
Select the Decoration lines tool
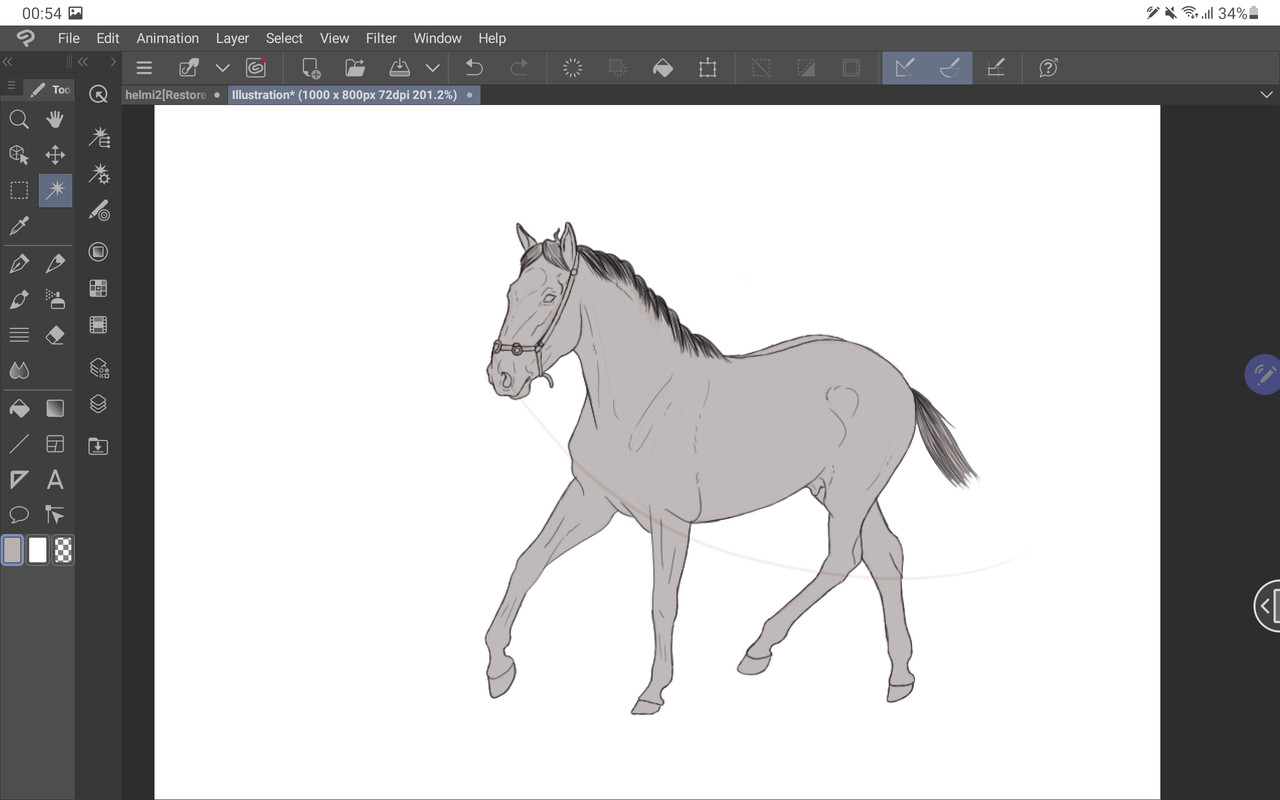coord(19,335)
